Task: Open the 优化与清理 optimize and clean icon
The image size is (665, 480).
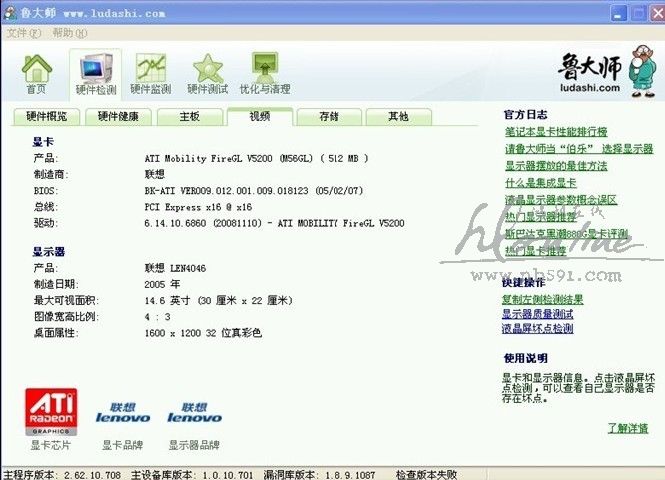Action: tap(265, 74)
